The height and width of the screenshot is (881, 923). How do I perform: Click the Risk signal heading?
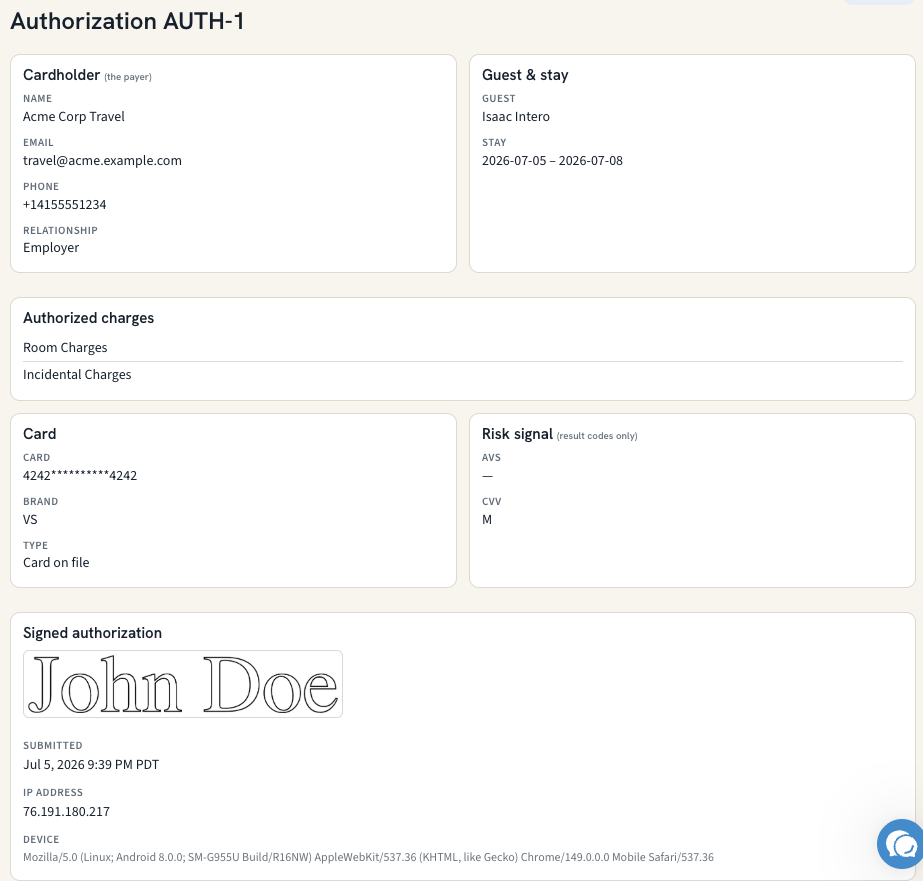pos(517,434)
